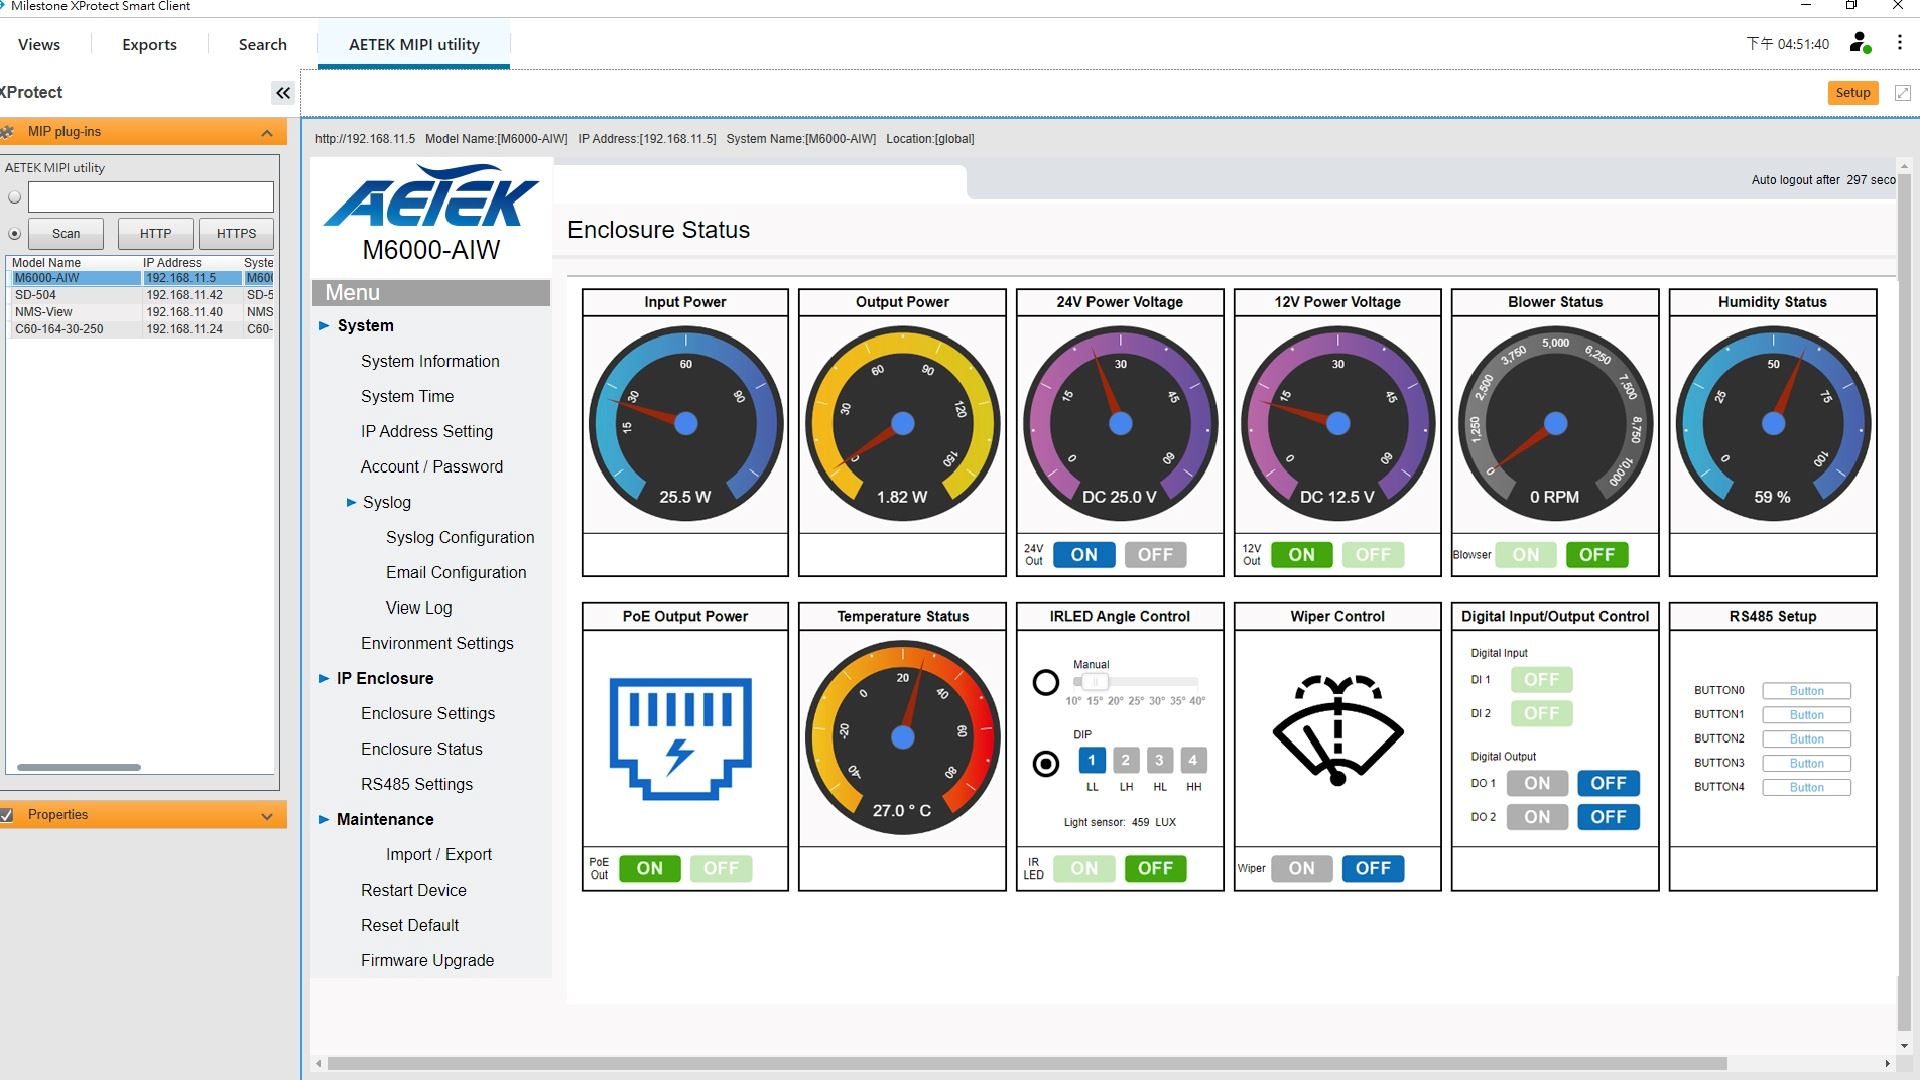Open the three-dot options menu

pyautogui.click(x=1899, y=43)
